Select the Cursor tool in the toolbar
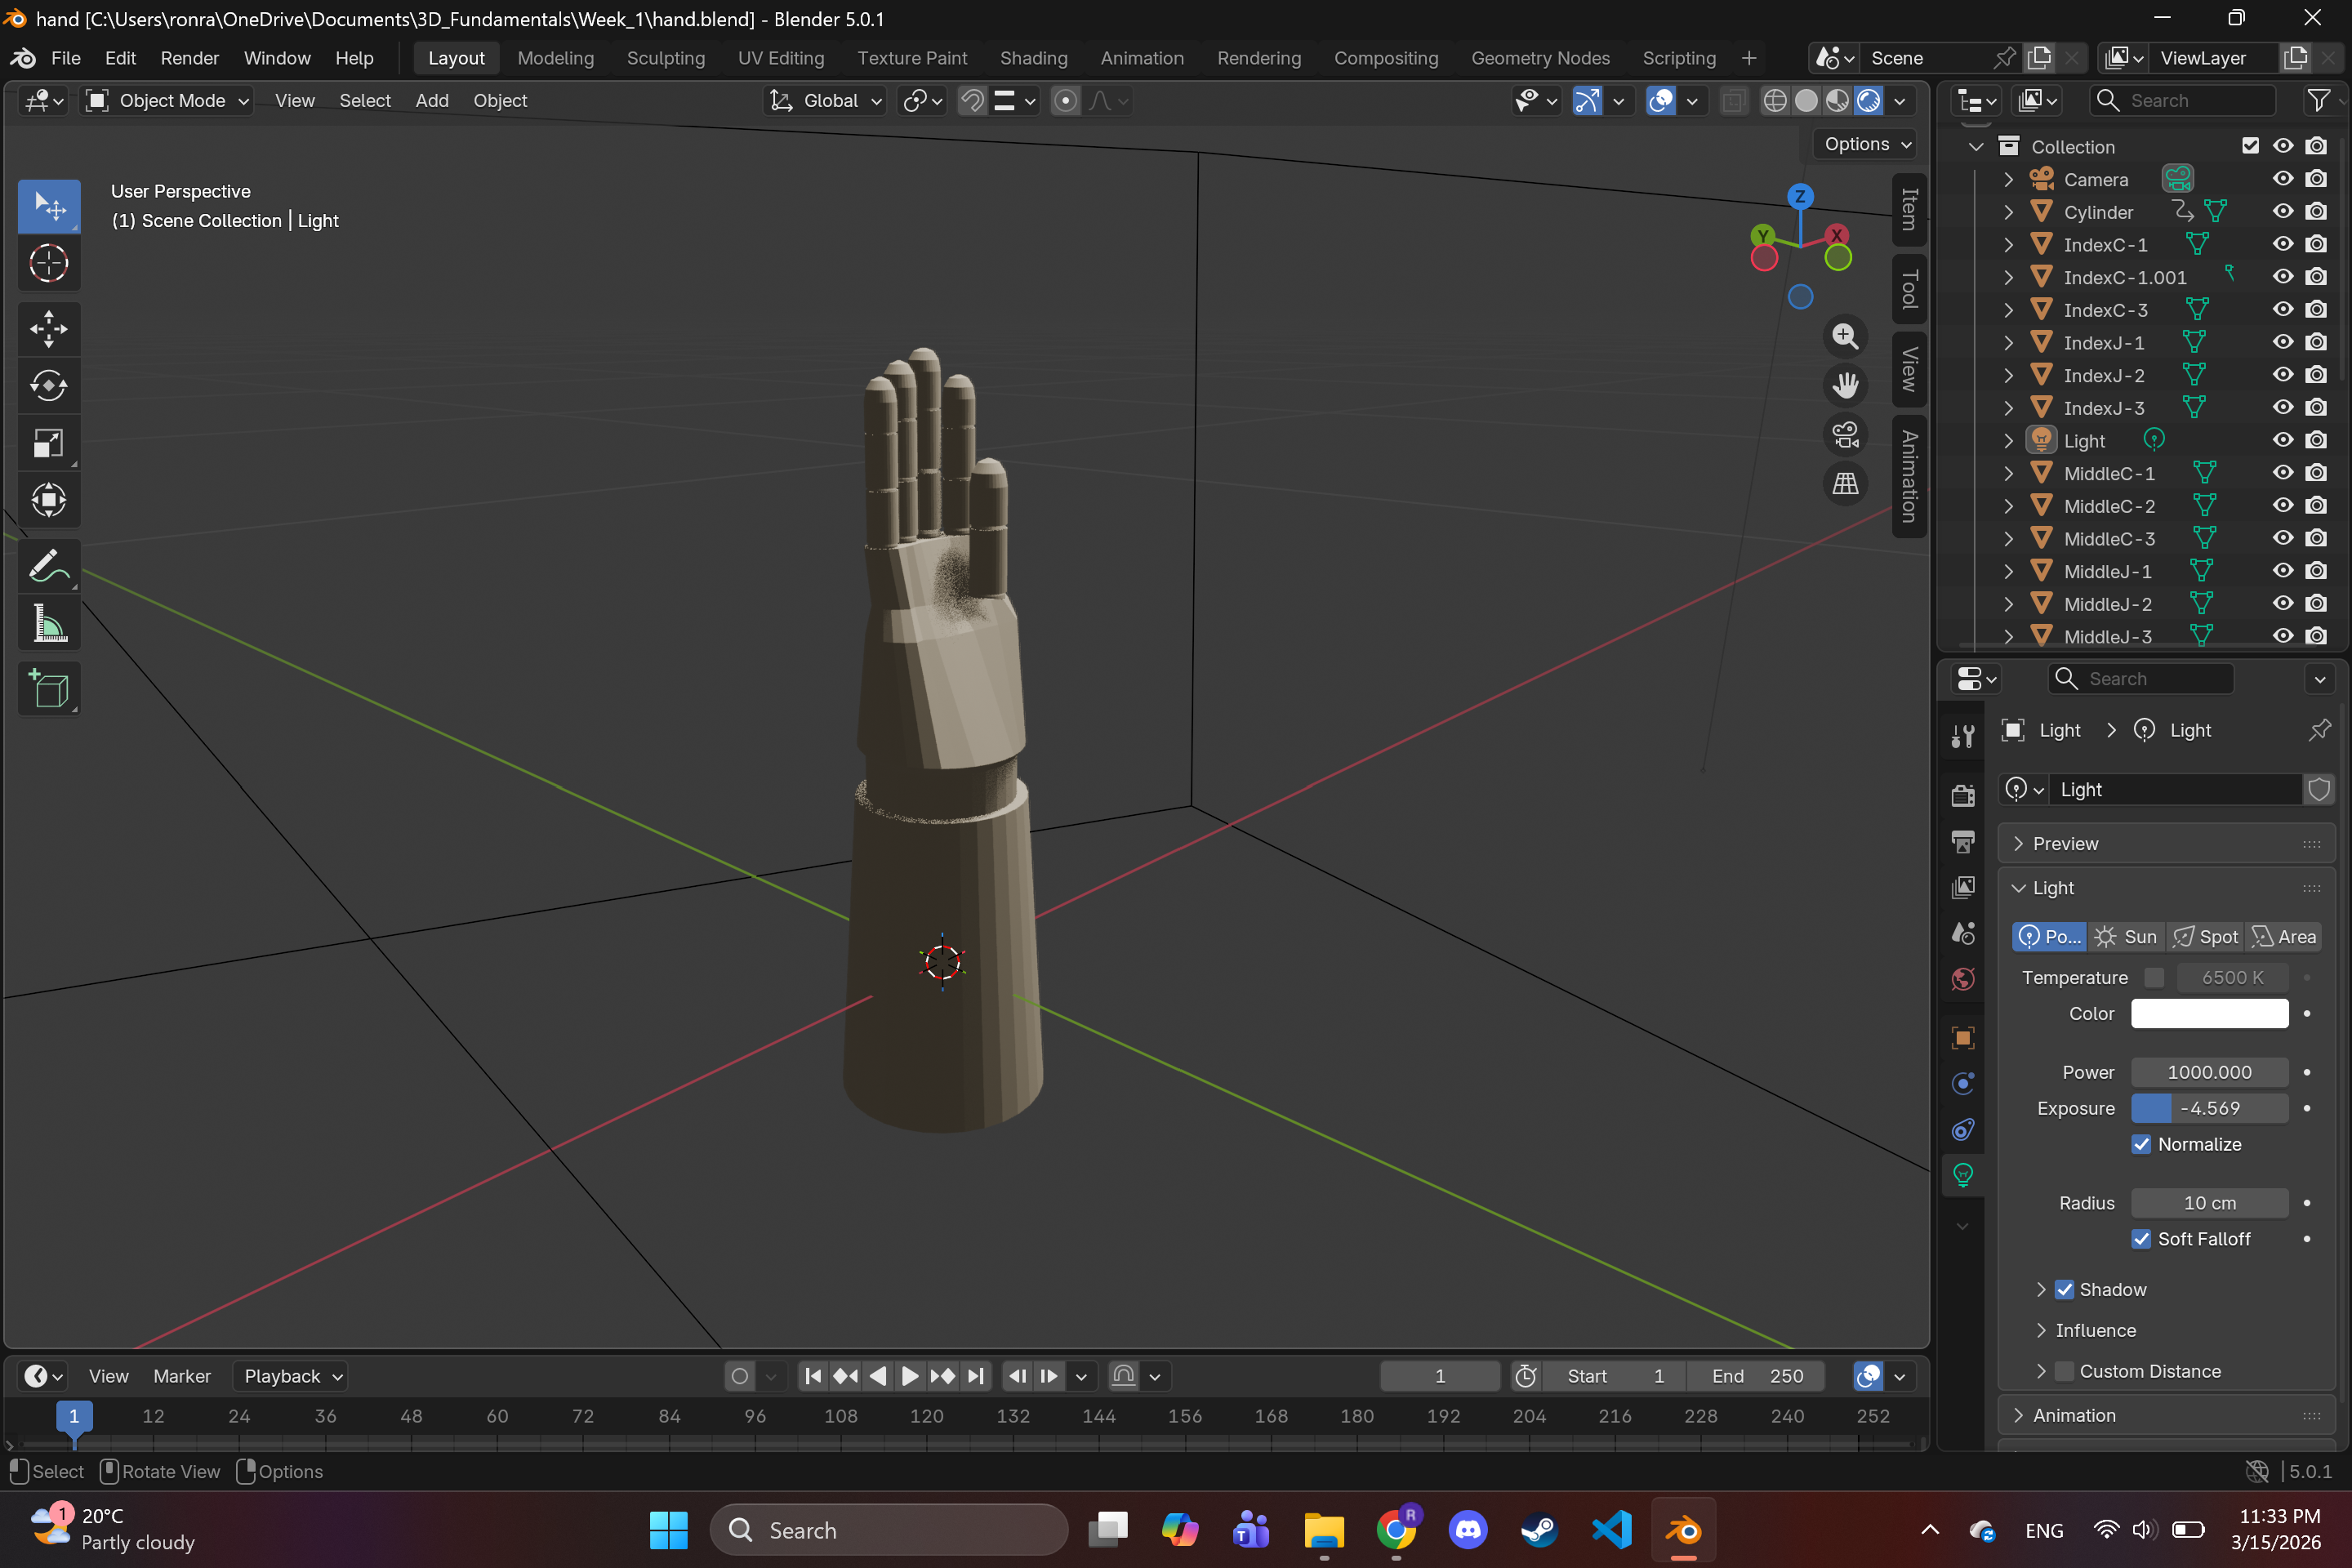 coord(49,264)
